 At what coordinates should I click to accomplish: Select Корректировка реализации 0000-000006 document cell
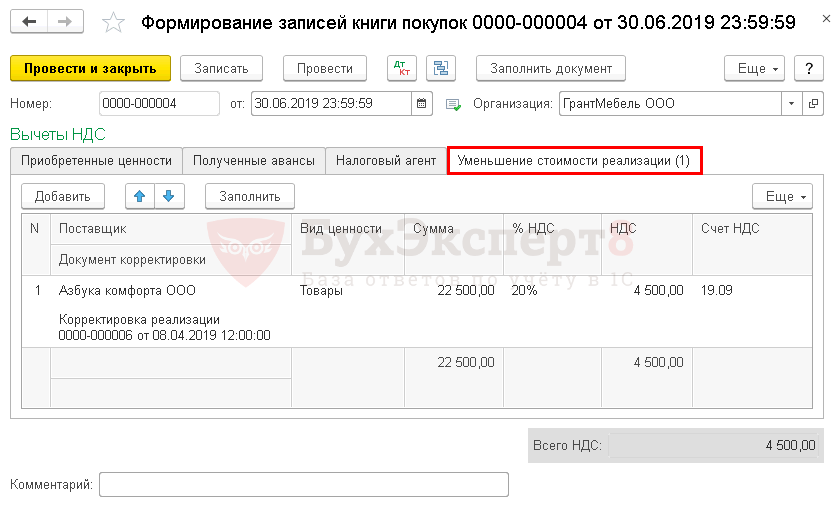point(171,328)
